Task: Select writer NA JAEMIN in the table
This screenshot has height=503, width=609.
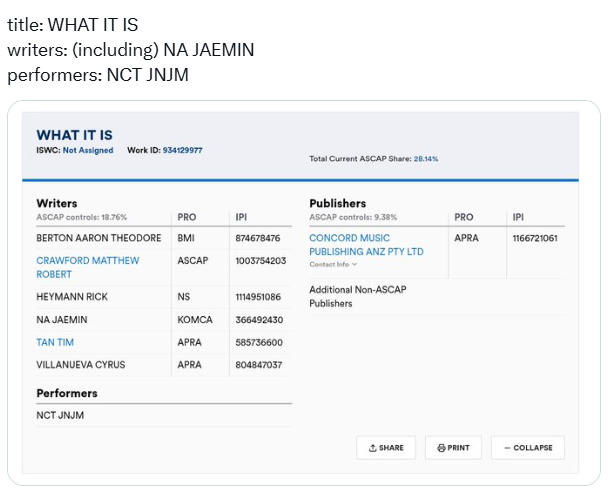Action: 62,320
